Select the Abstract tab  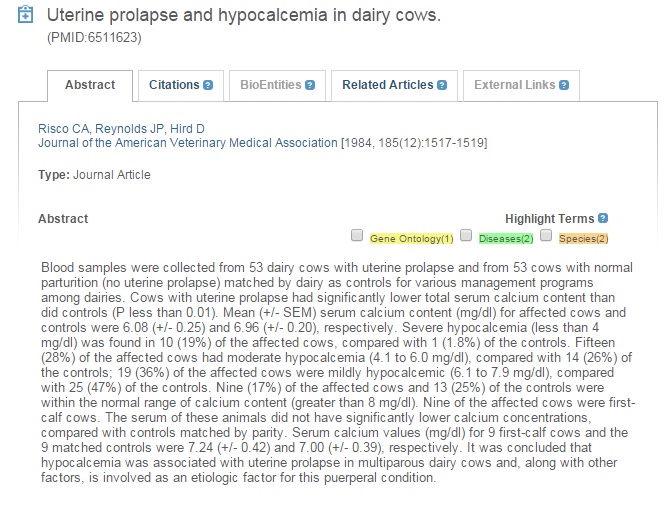point(90,85)
